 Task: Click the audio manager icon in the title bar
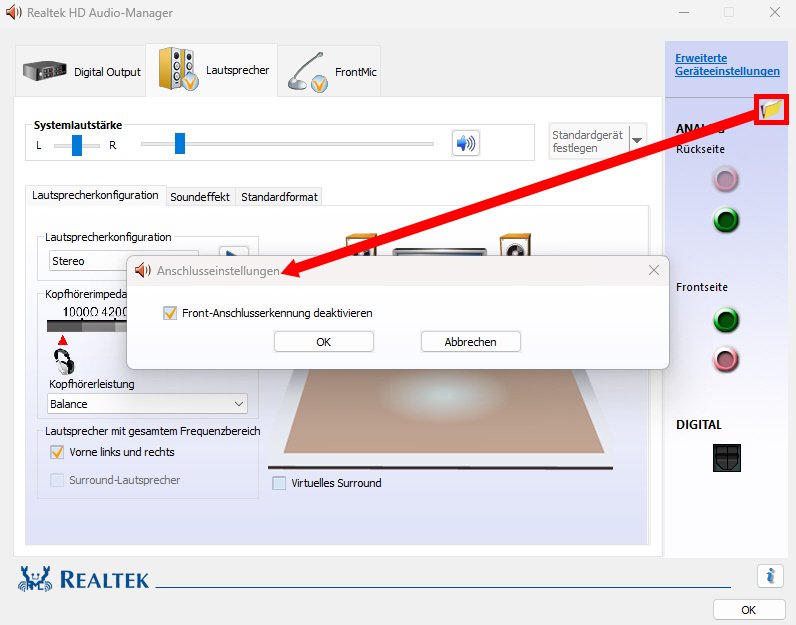coord(13,12)
